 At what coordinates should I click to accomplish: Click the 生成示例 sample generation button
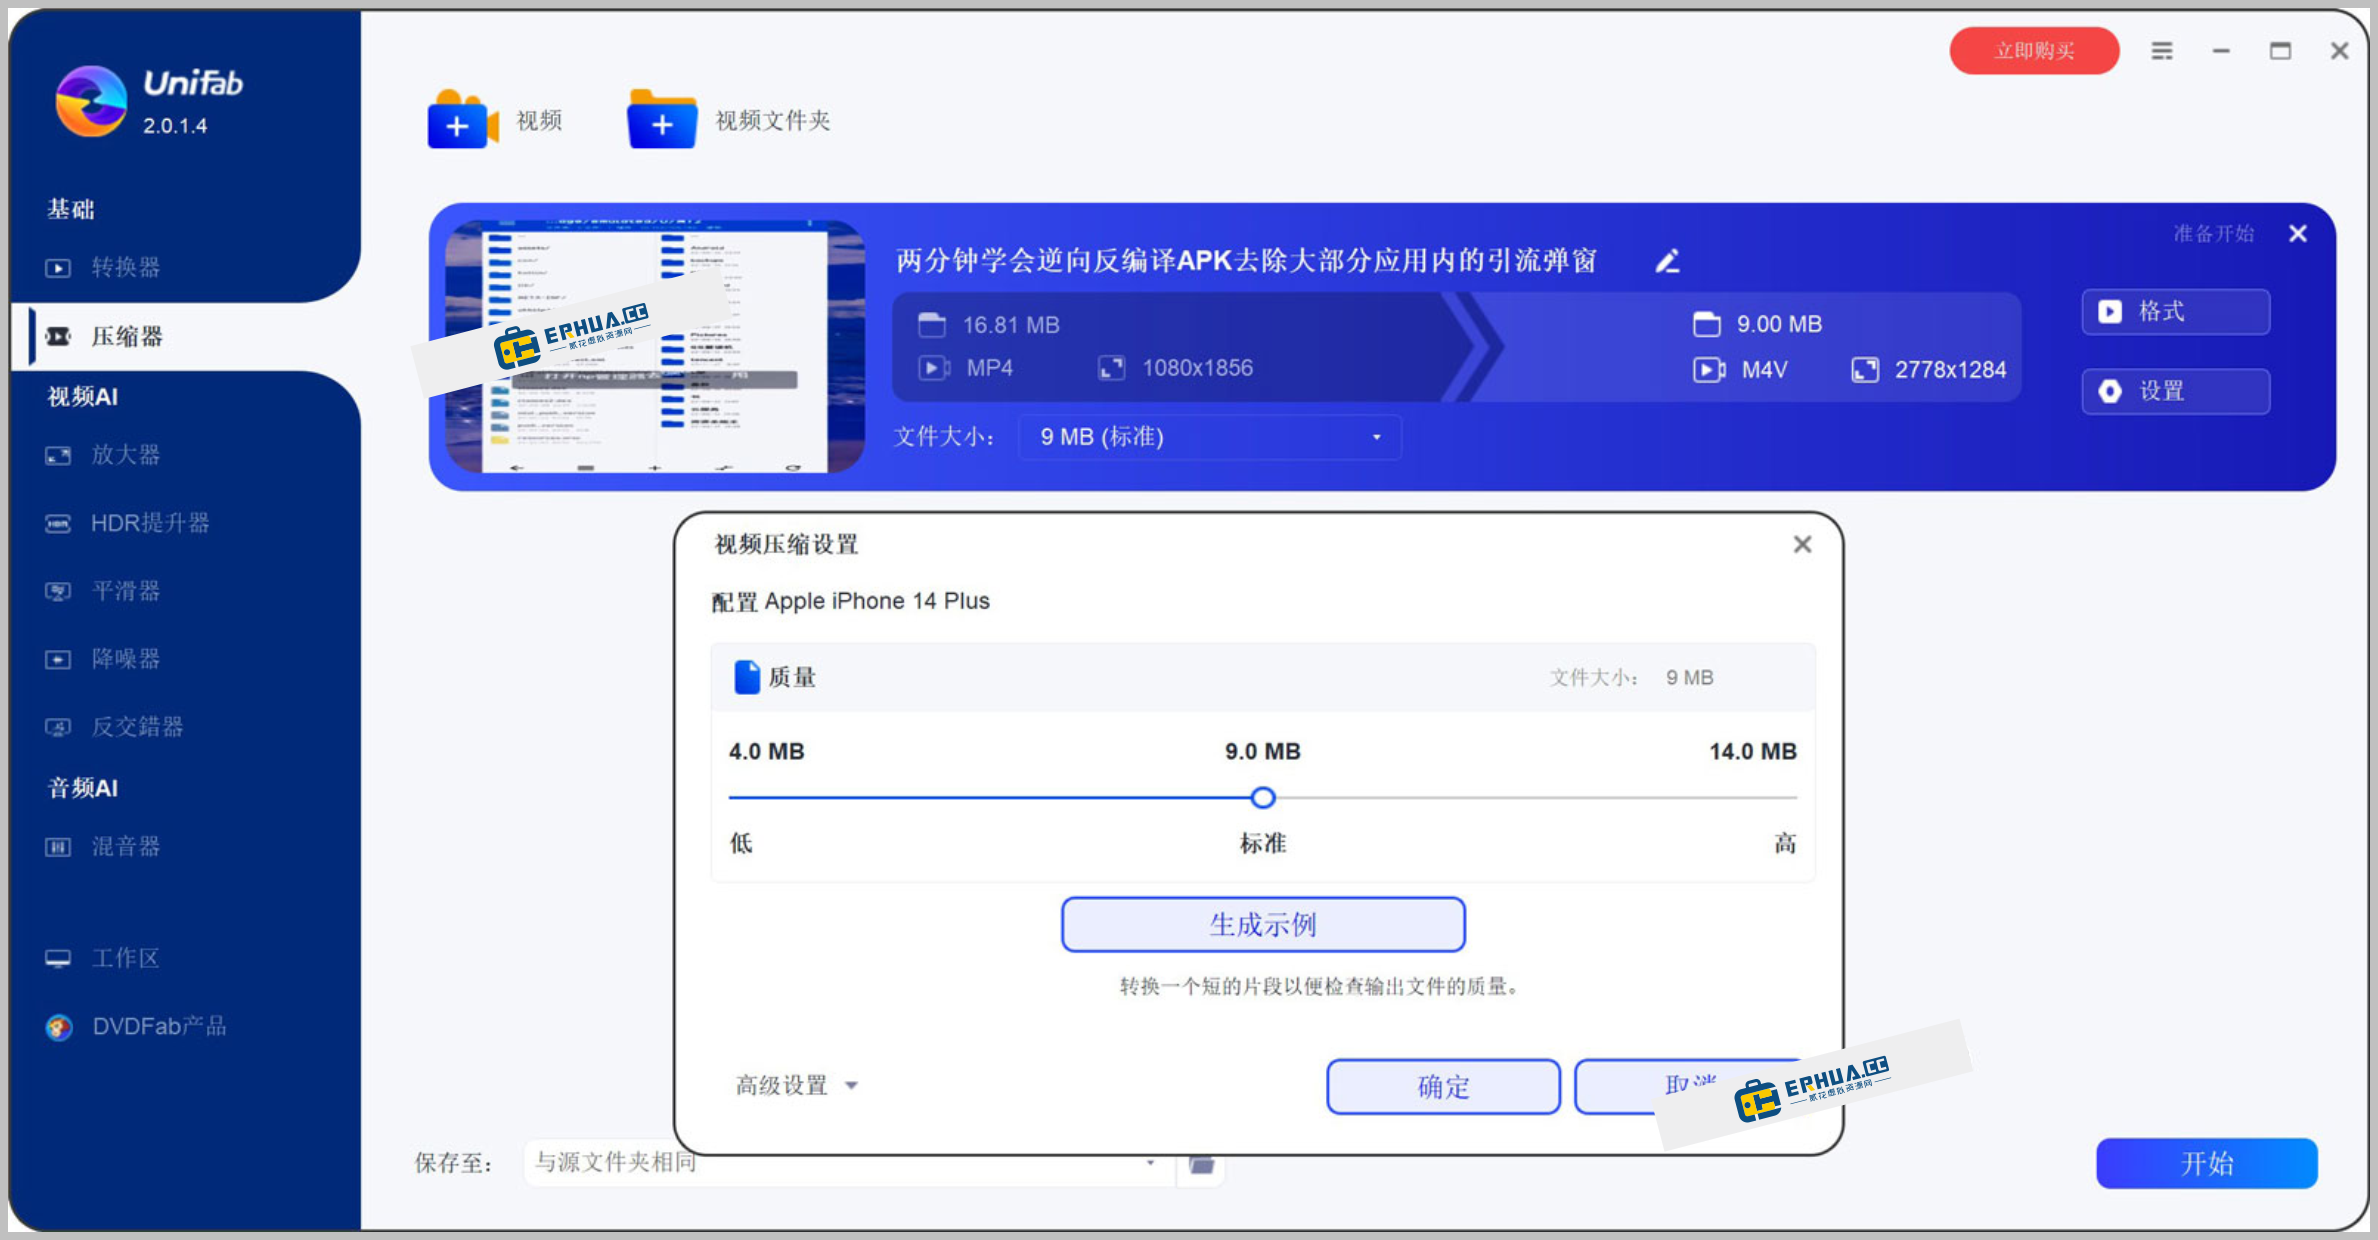pyautogui.click(x=1263, y=924)
